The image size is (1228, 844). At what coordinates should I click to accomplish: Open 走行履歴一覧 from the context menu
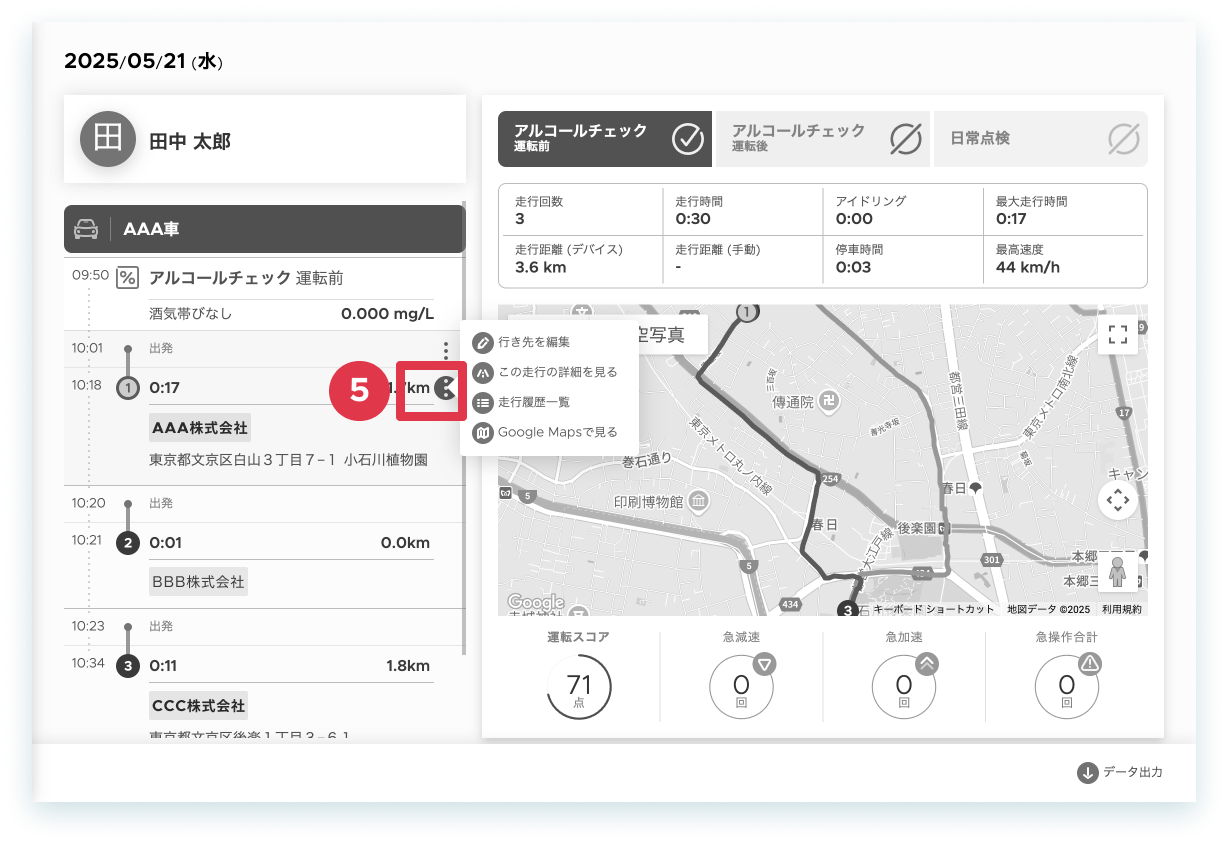pos(521,402)
